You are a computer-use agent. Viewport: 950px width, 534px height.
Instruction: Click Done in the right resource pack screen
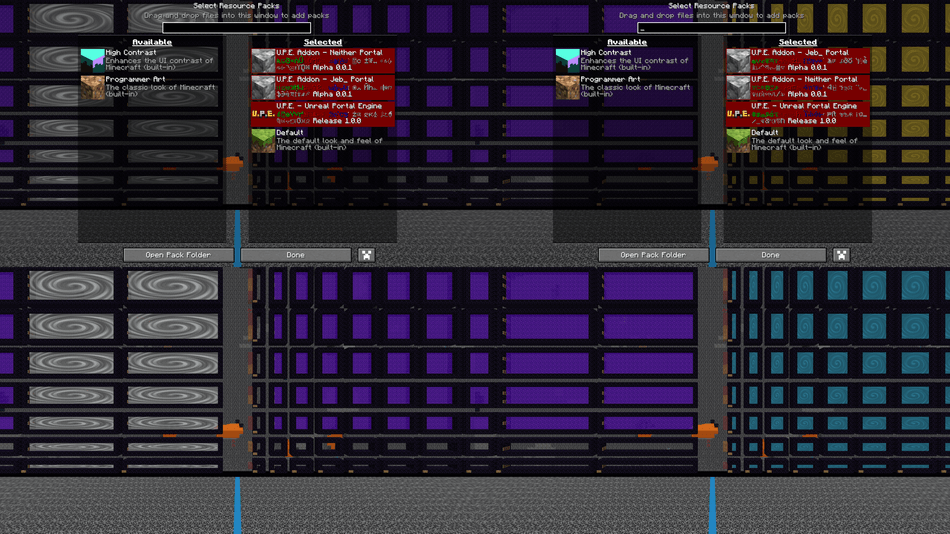tap(771, 255)
